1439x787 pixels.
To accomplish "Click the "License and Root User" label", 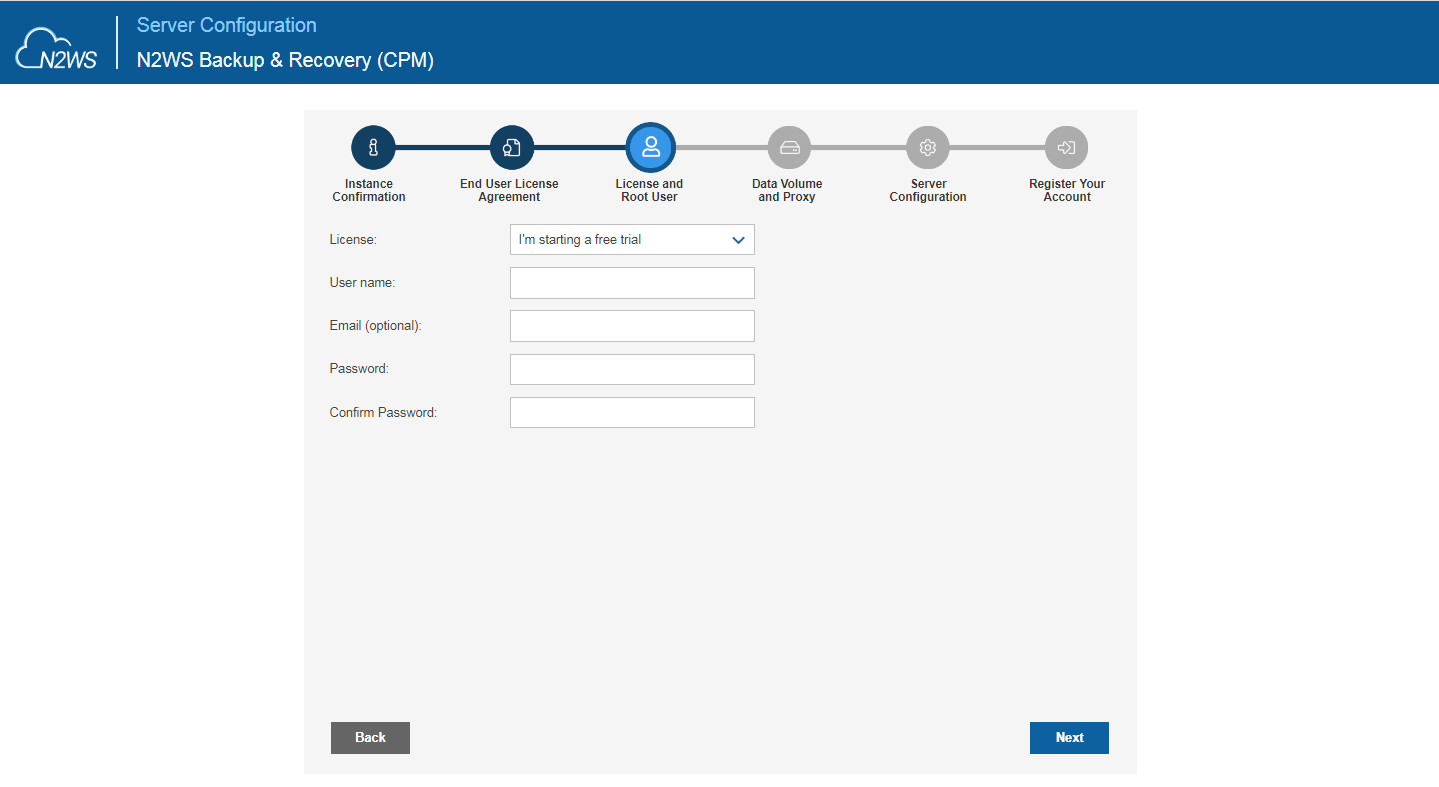I will pyautogui.click(x=649, y=190).
